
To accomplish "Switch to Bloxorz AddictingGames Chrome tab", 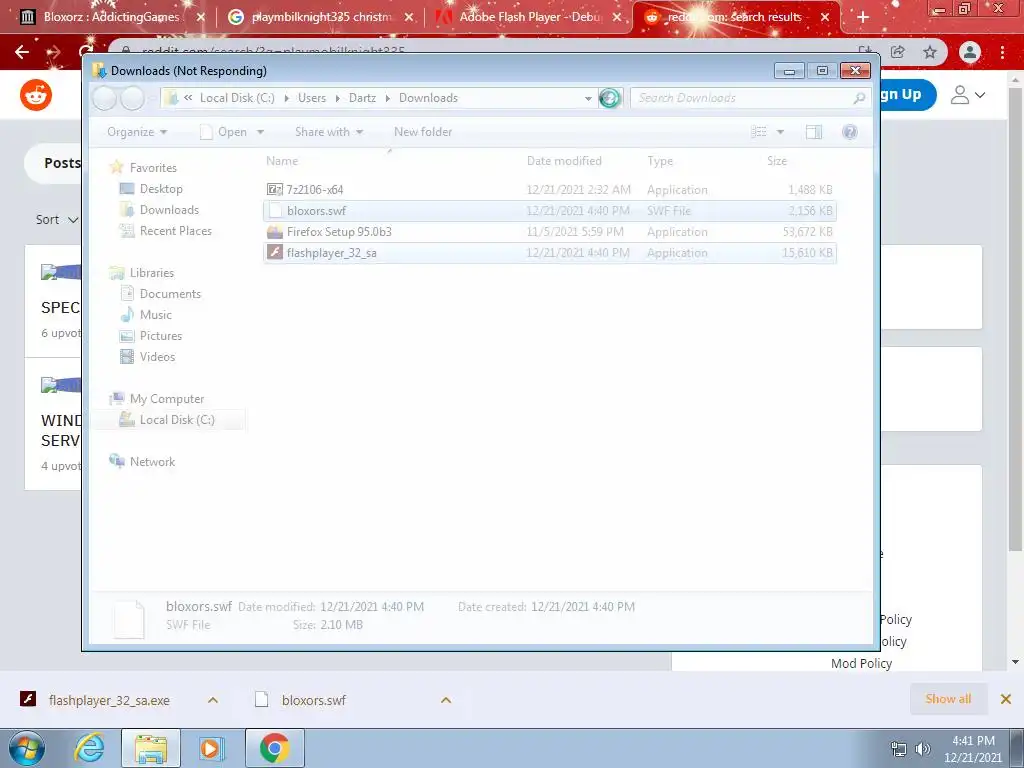I will pos(111,17).
